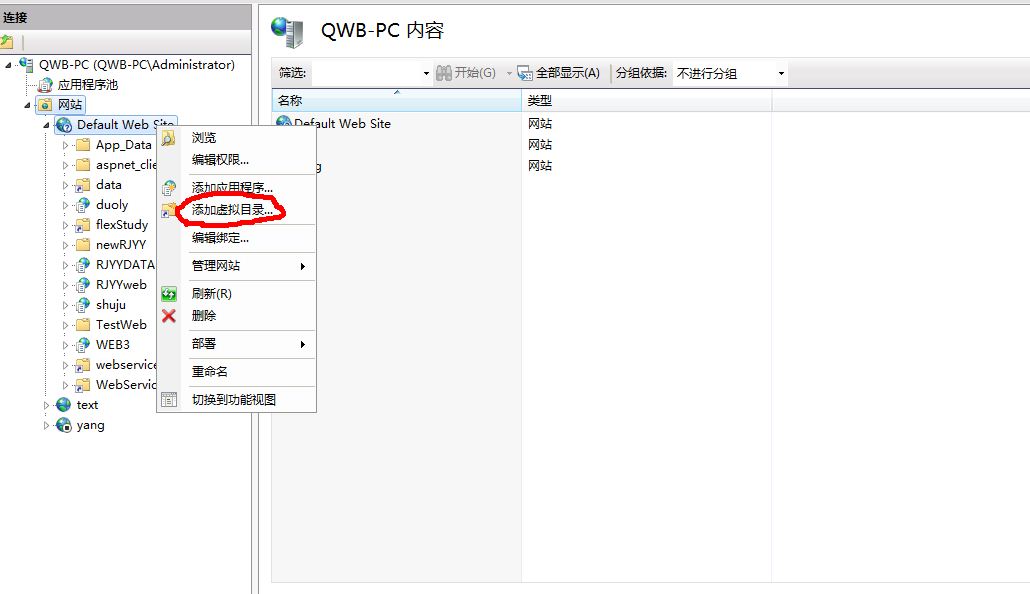Click the 切换到功能视图 icon in the context menu
Image resolution: width=1030 pixels, height=594 pixels.
pos(169,400)
